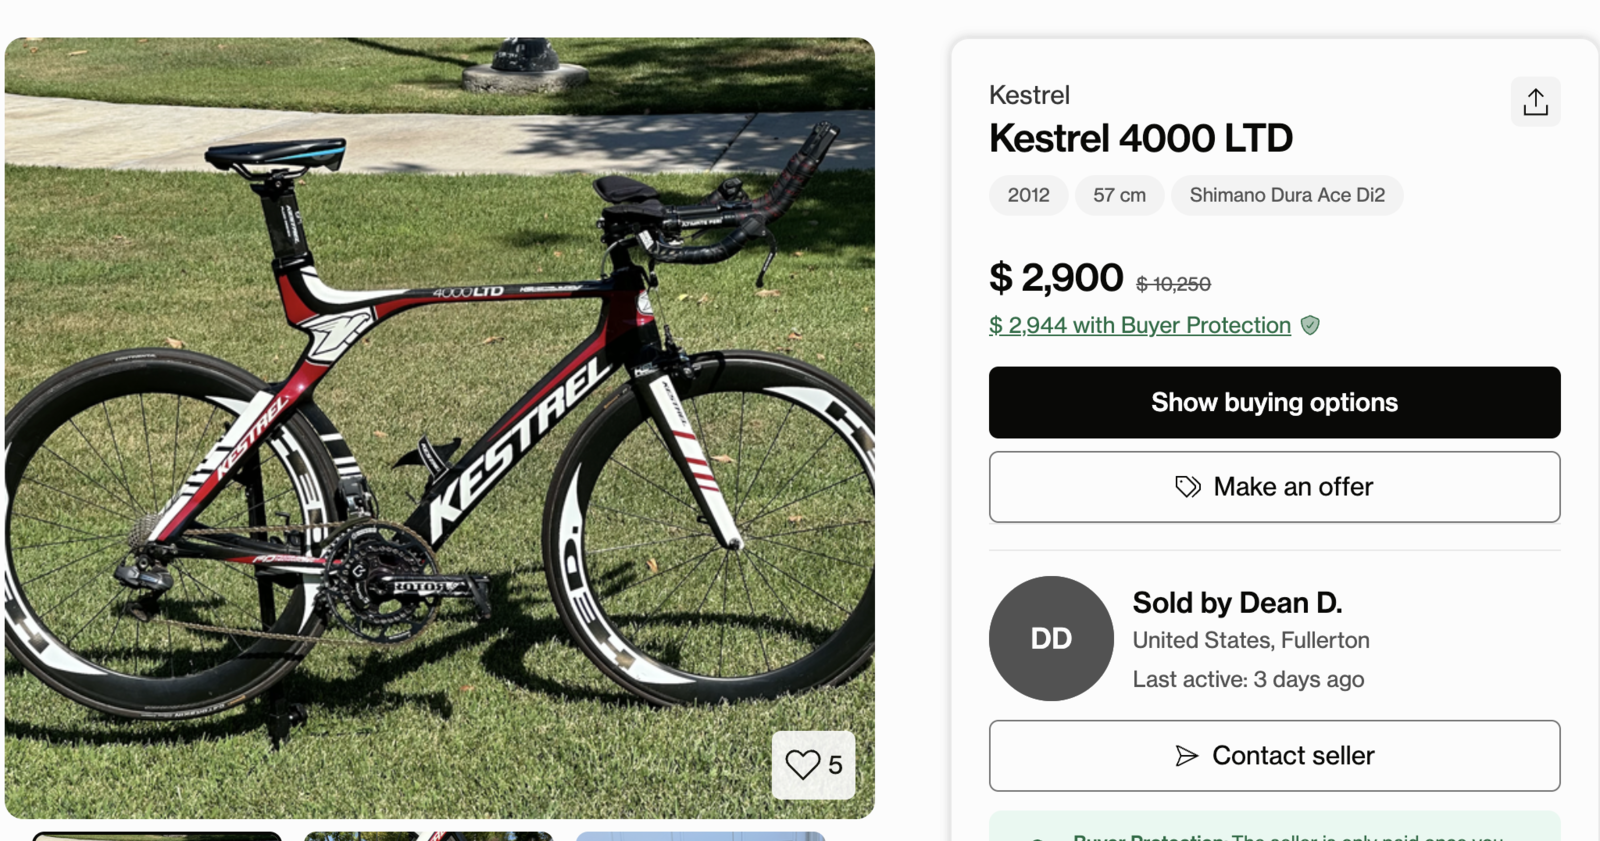
Task: Select the third thumbnail below the main photo
Action: click(x=700, y=836)
